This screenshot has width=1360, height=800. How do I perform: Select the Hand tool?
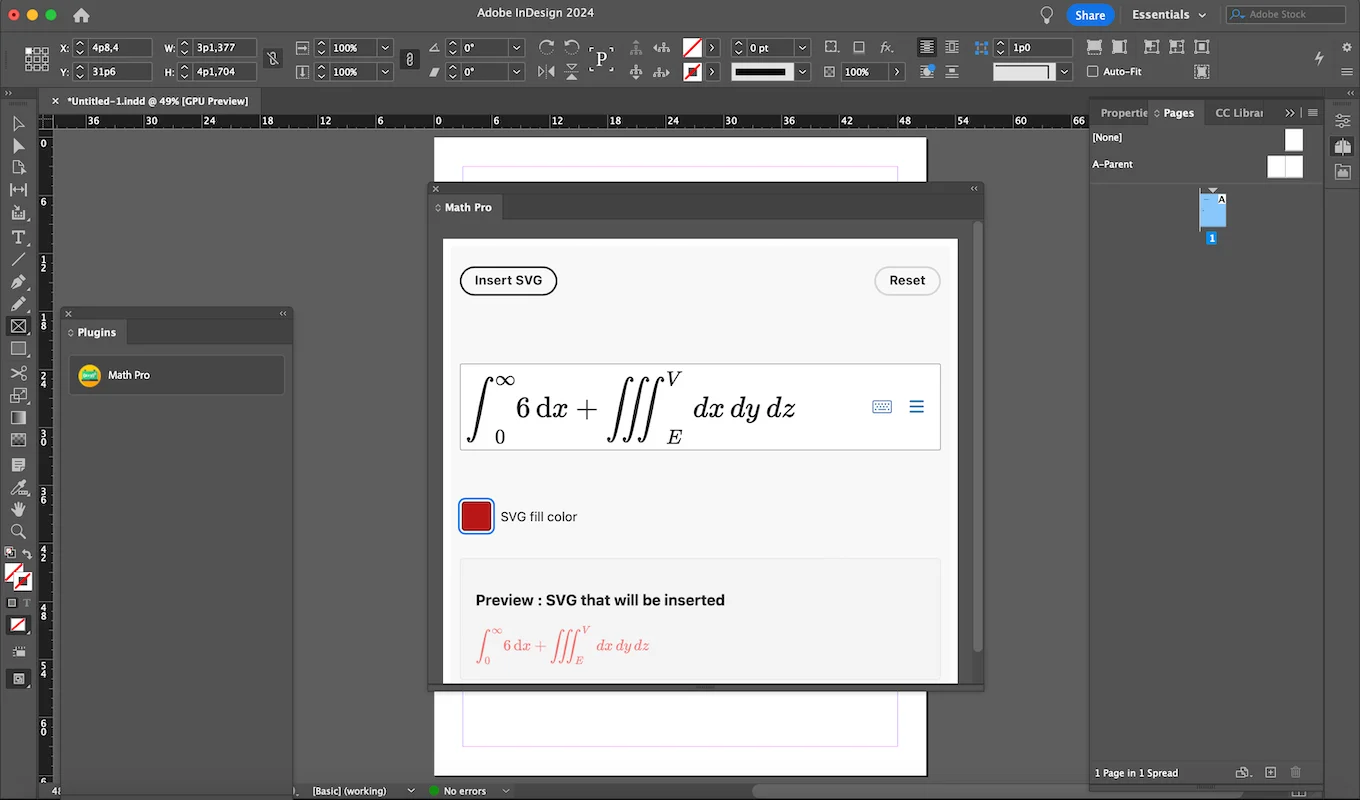click(x=18, y=510)
